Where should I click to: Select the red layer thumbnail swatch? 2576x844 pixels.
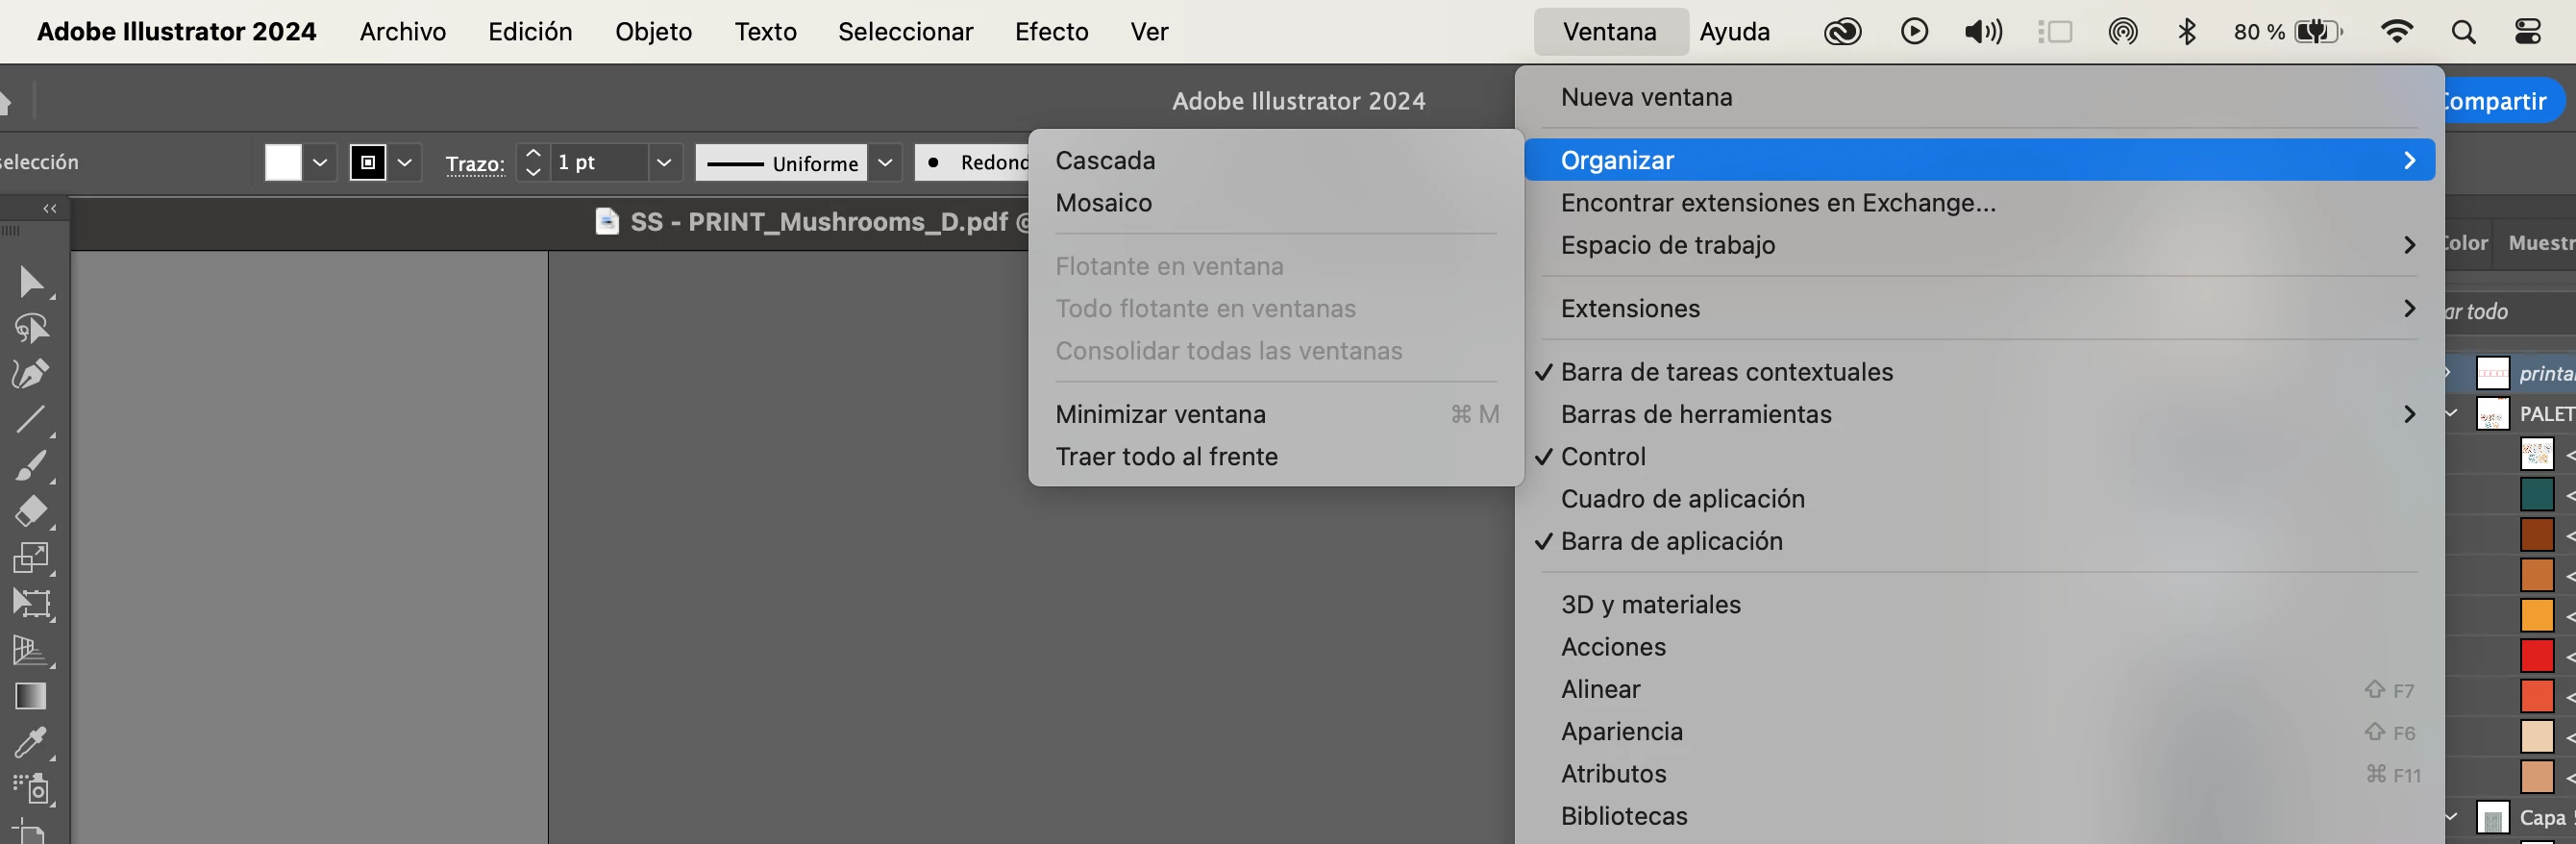click(x=2536, y=656)
